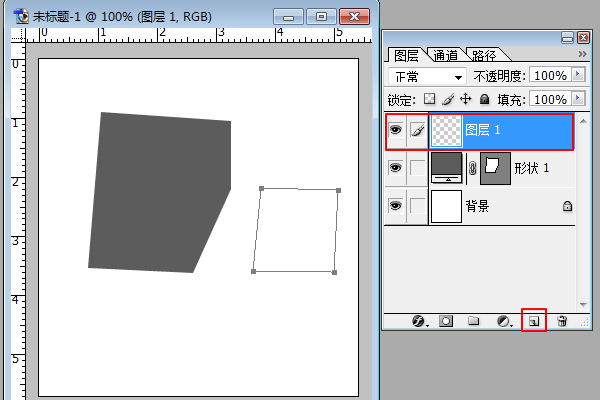Click top-right anchor point of path

tap(338, 190)
